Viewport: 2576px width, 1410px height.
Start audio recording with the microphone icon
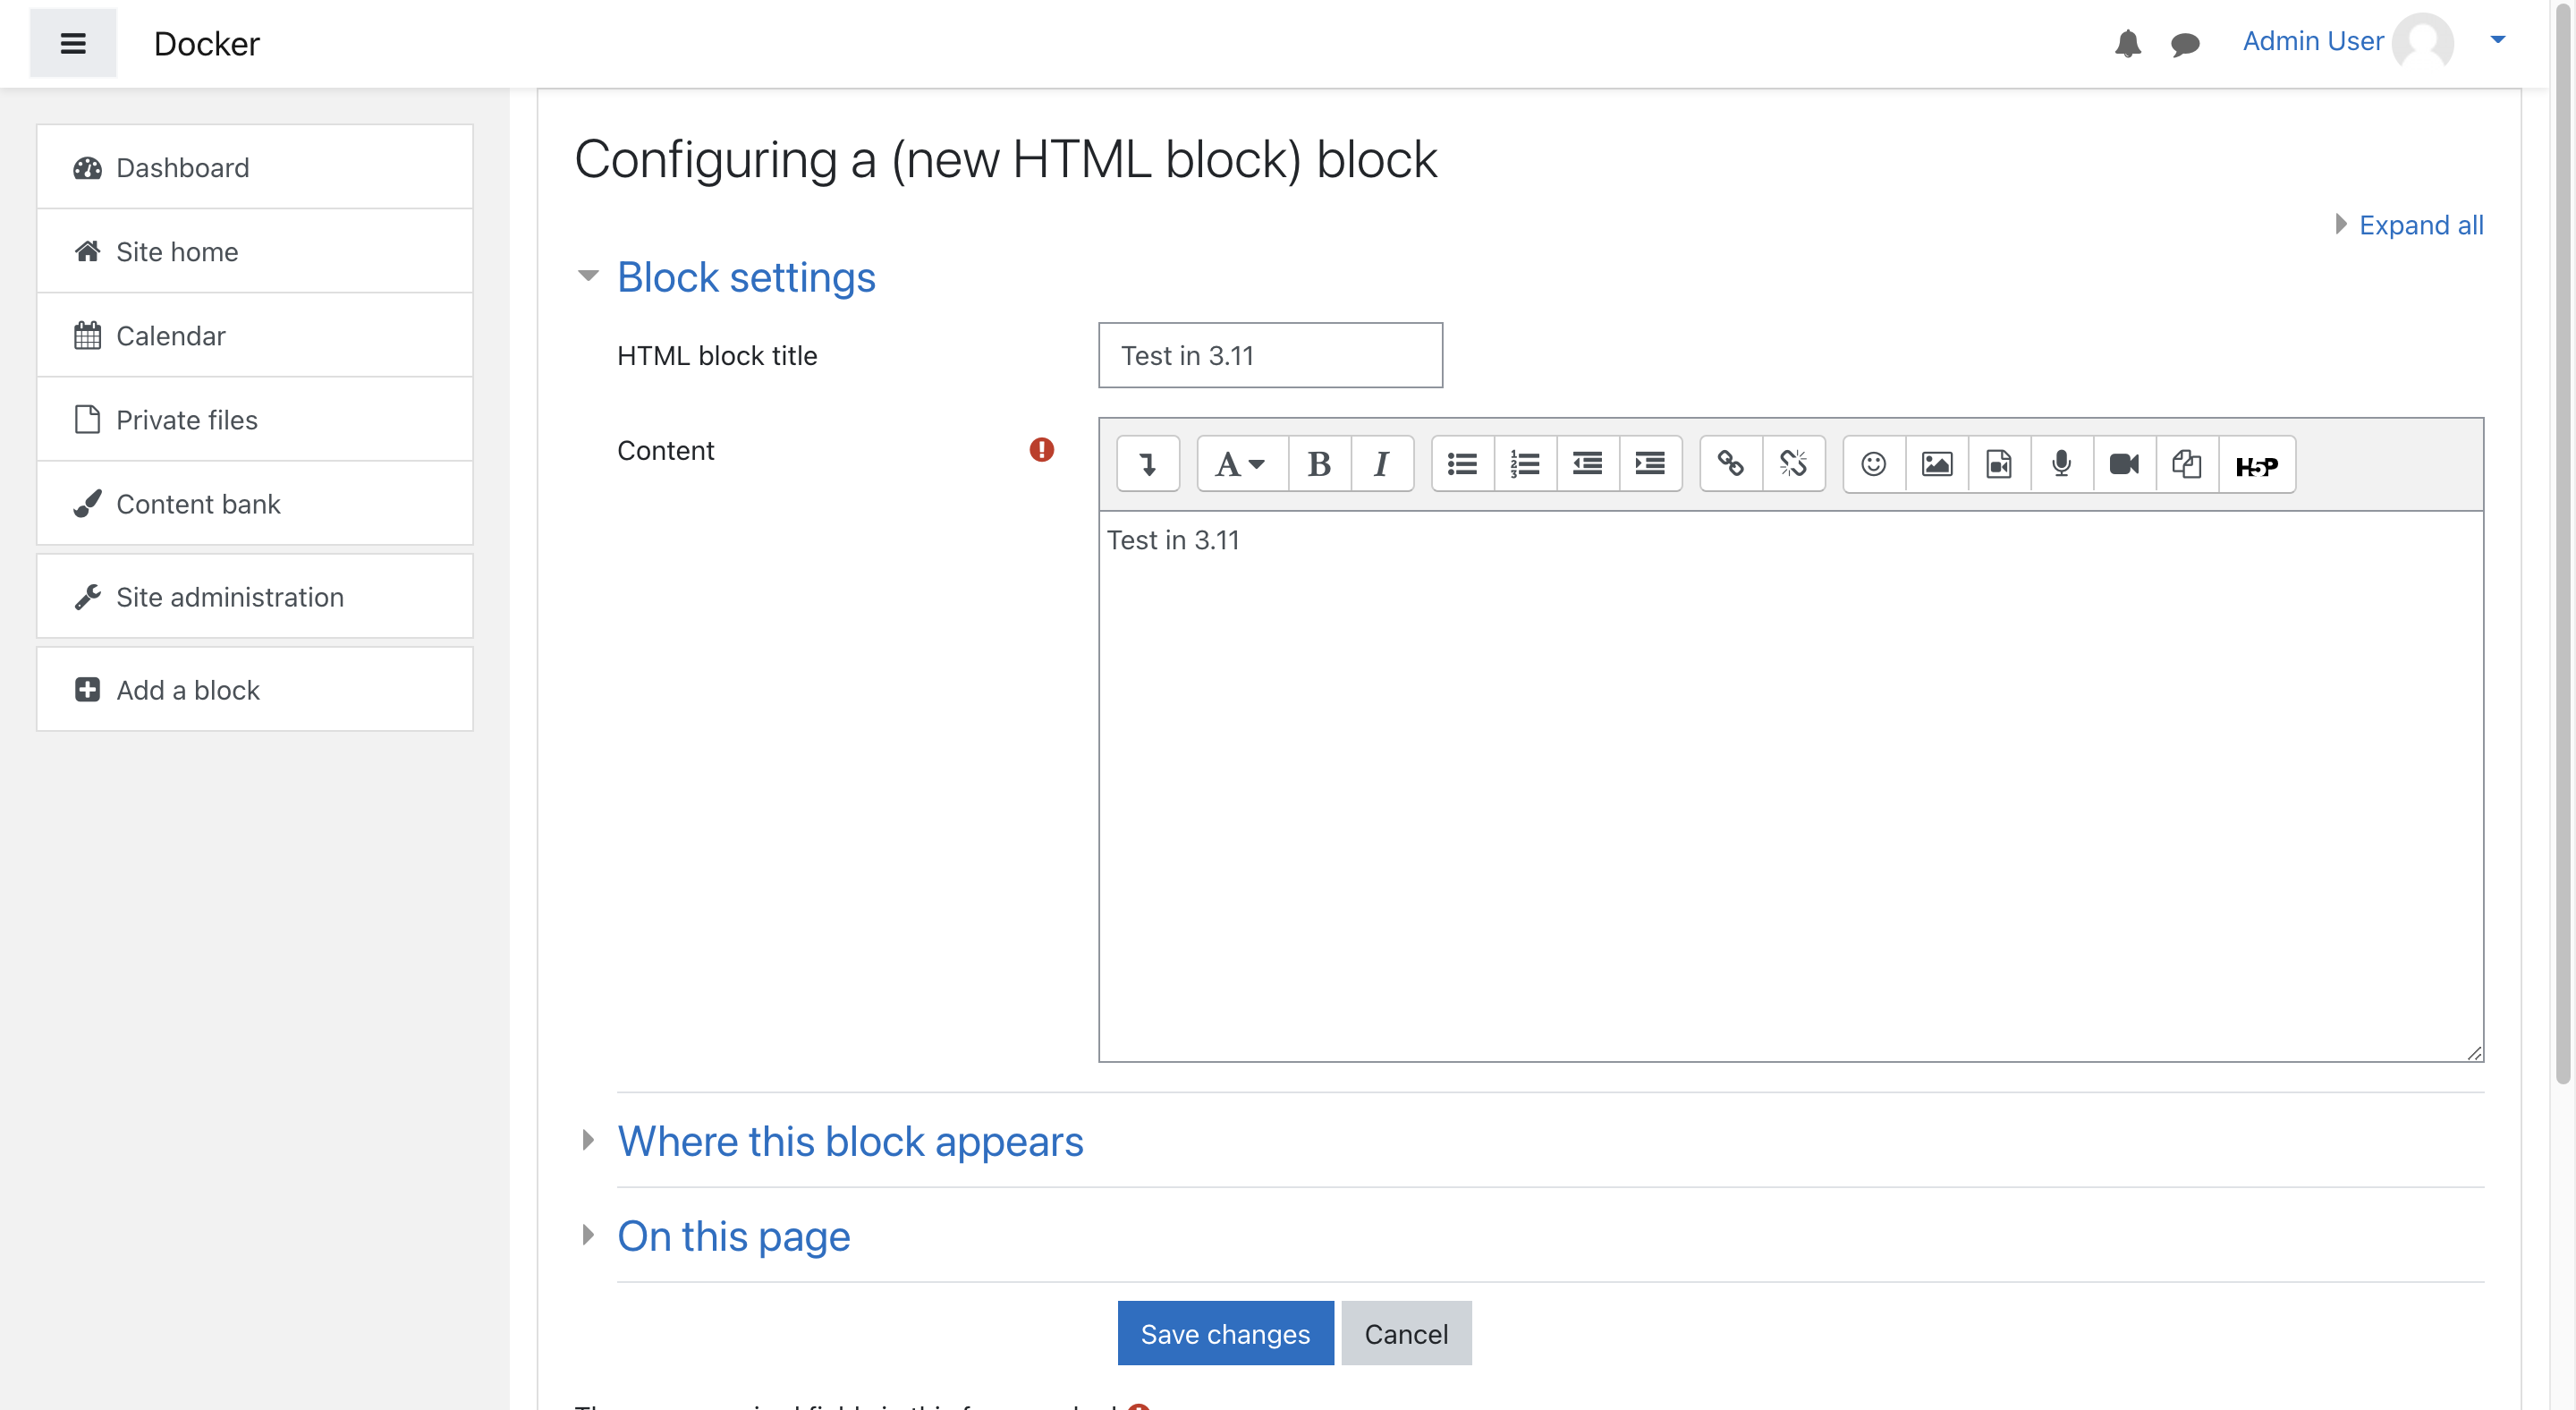click(2062, 464)
